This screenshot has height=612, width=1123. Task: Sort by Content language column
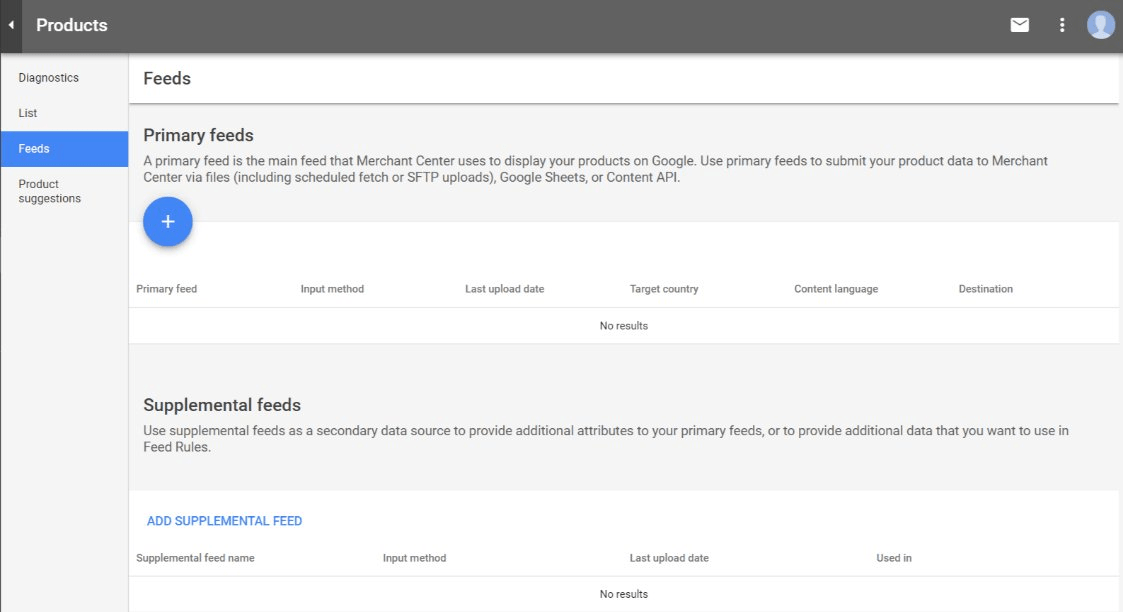(835, 288)
